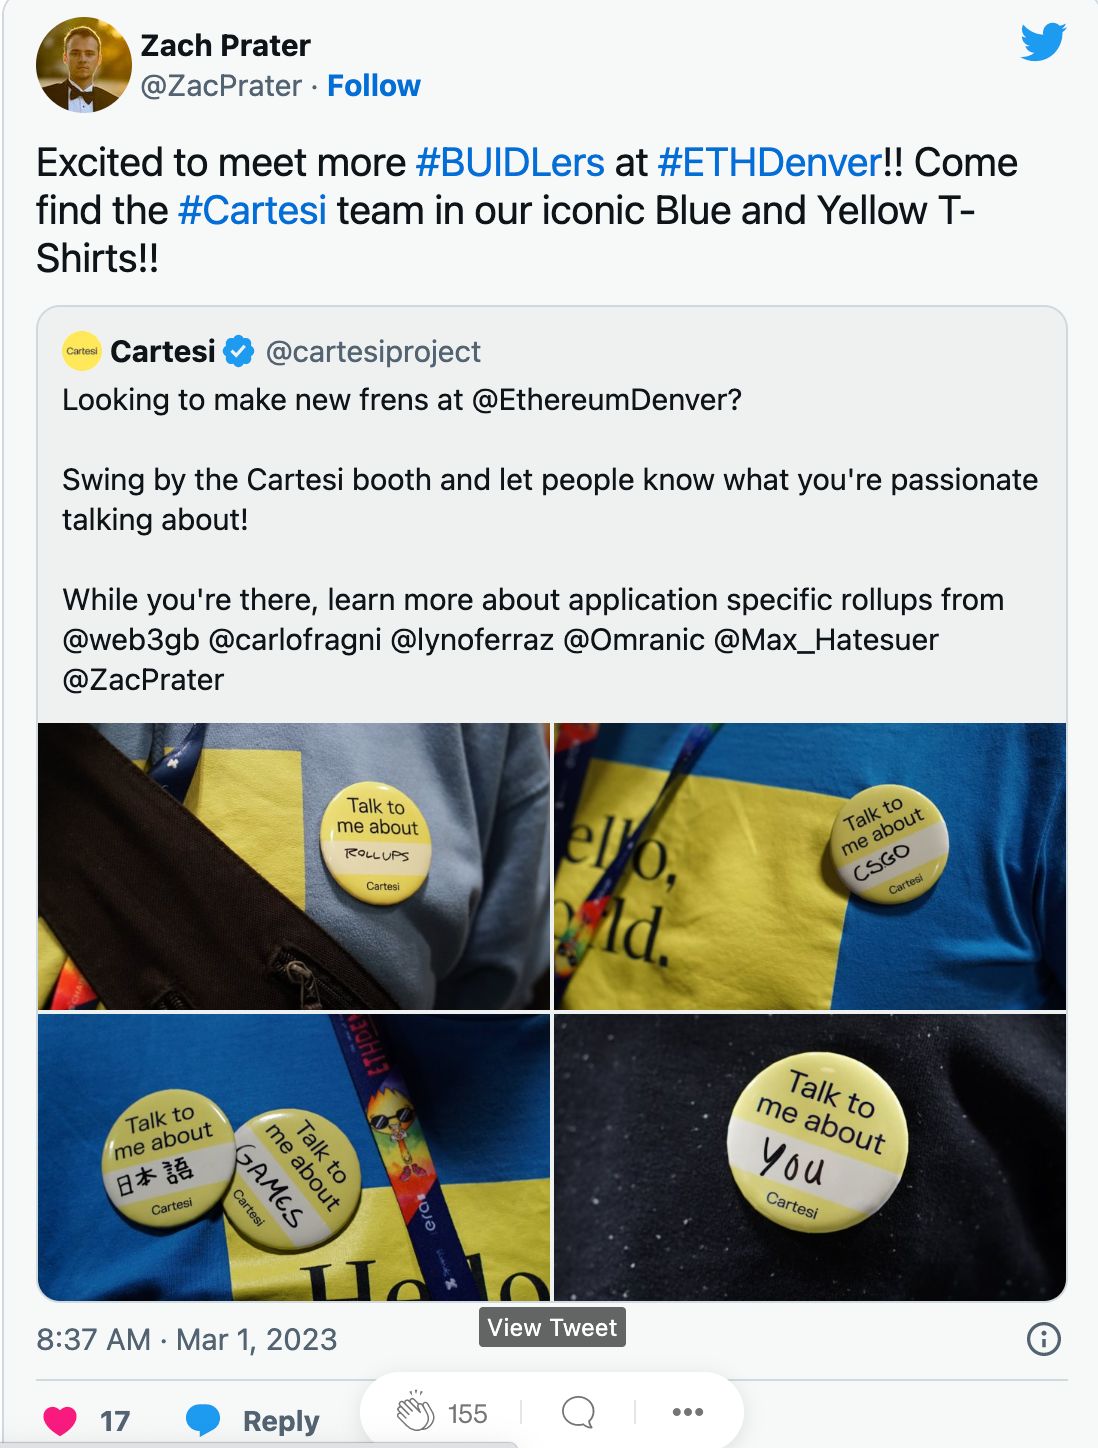This screenshot has width=1098, height=1448.
Task: Open the three-dot more options menu
Action: click(688, 1412)
